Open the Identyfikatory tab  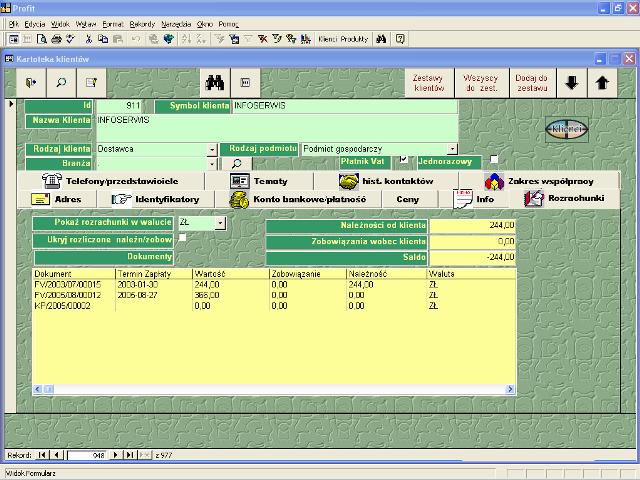point(156,199)
